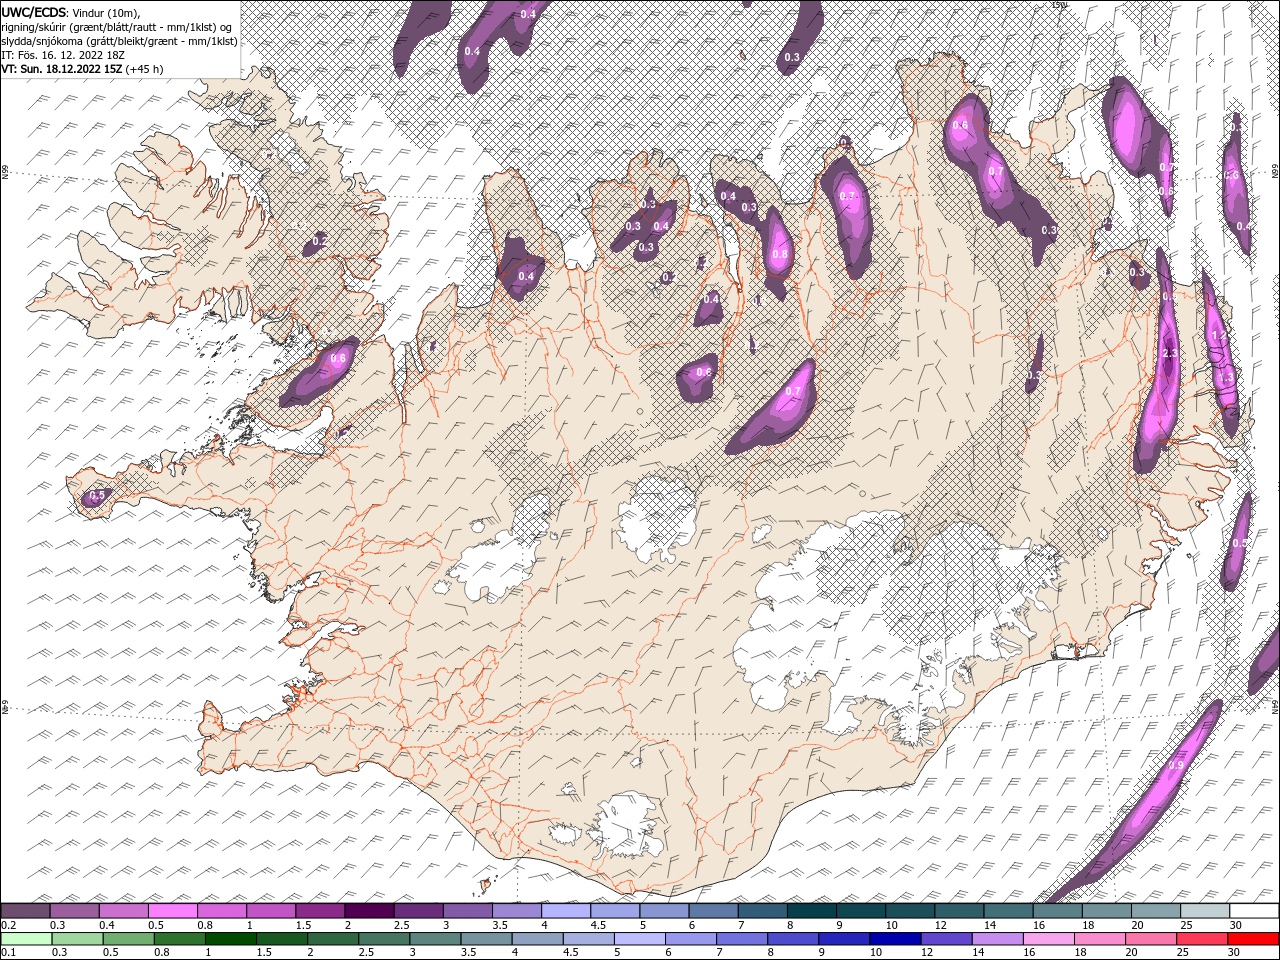Select the white snow swatch labeled 30

[x=1254, y=910]
